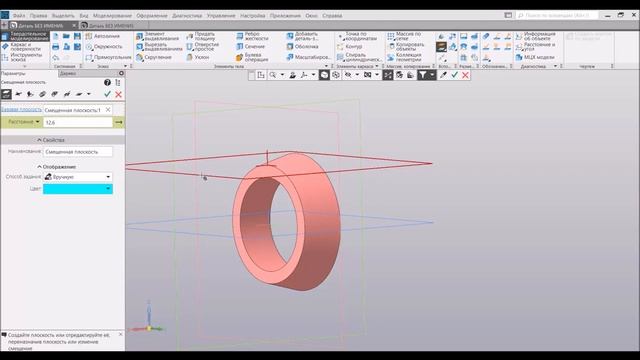Select Вырезать выдавливанием cut tool

click(x=159, y=47)
